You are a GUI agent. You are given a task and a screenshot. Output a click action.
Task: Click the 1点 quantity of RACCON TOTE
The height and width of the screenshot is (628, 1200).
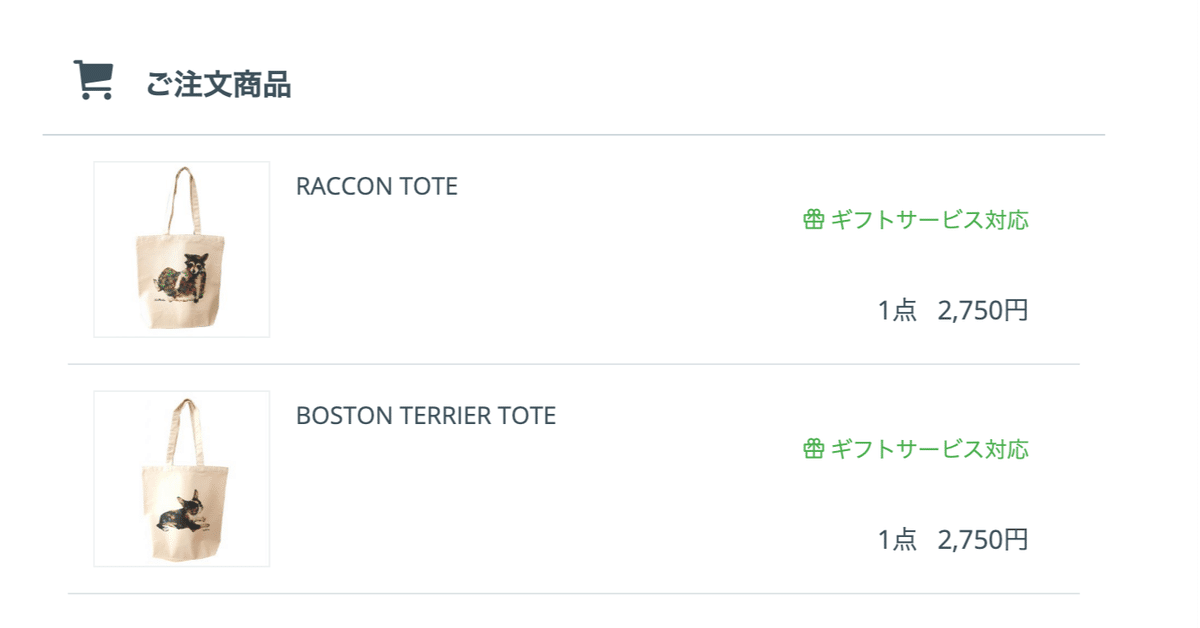pos(897,311)
